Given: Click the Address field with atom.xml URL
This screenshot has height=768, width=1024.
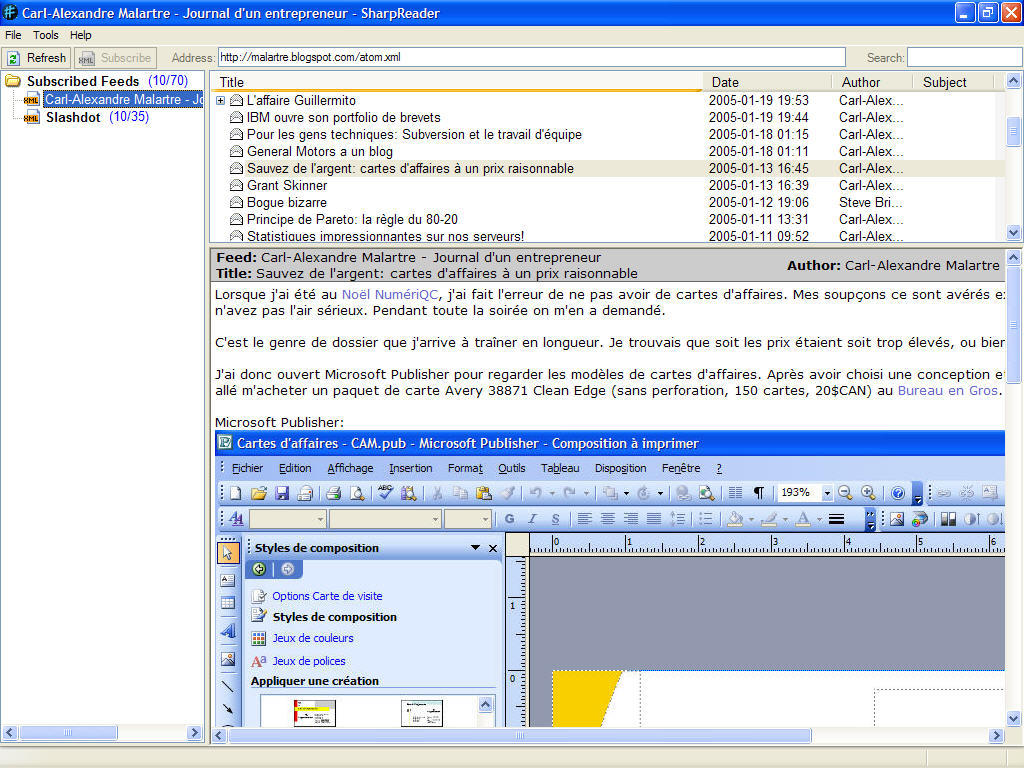Looking at the screenshot, I should coord(531,57).
